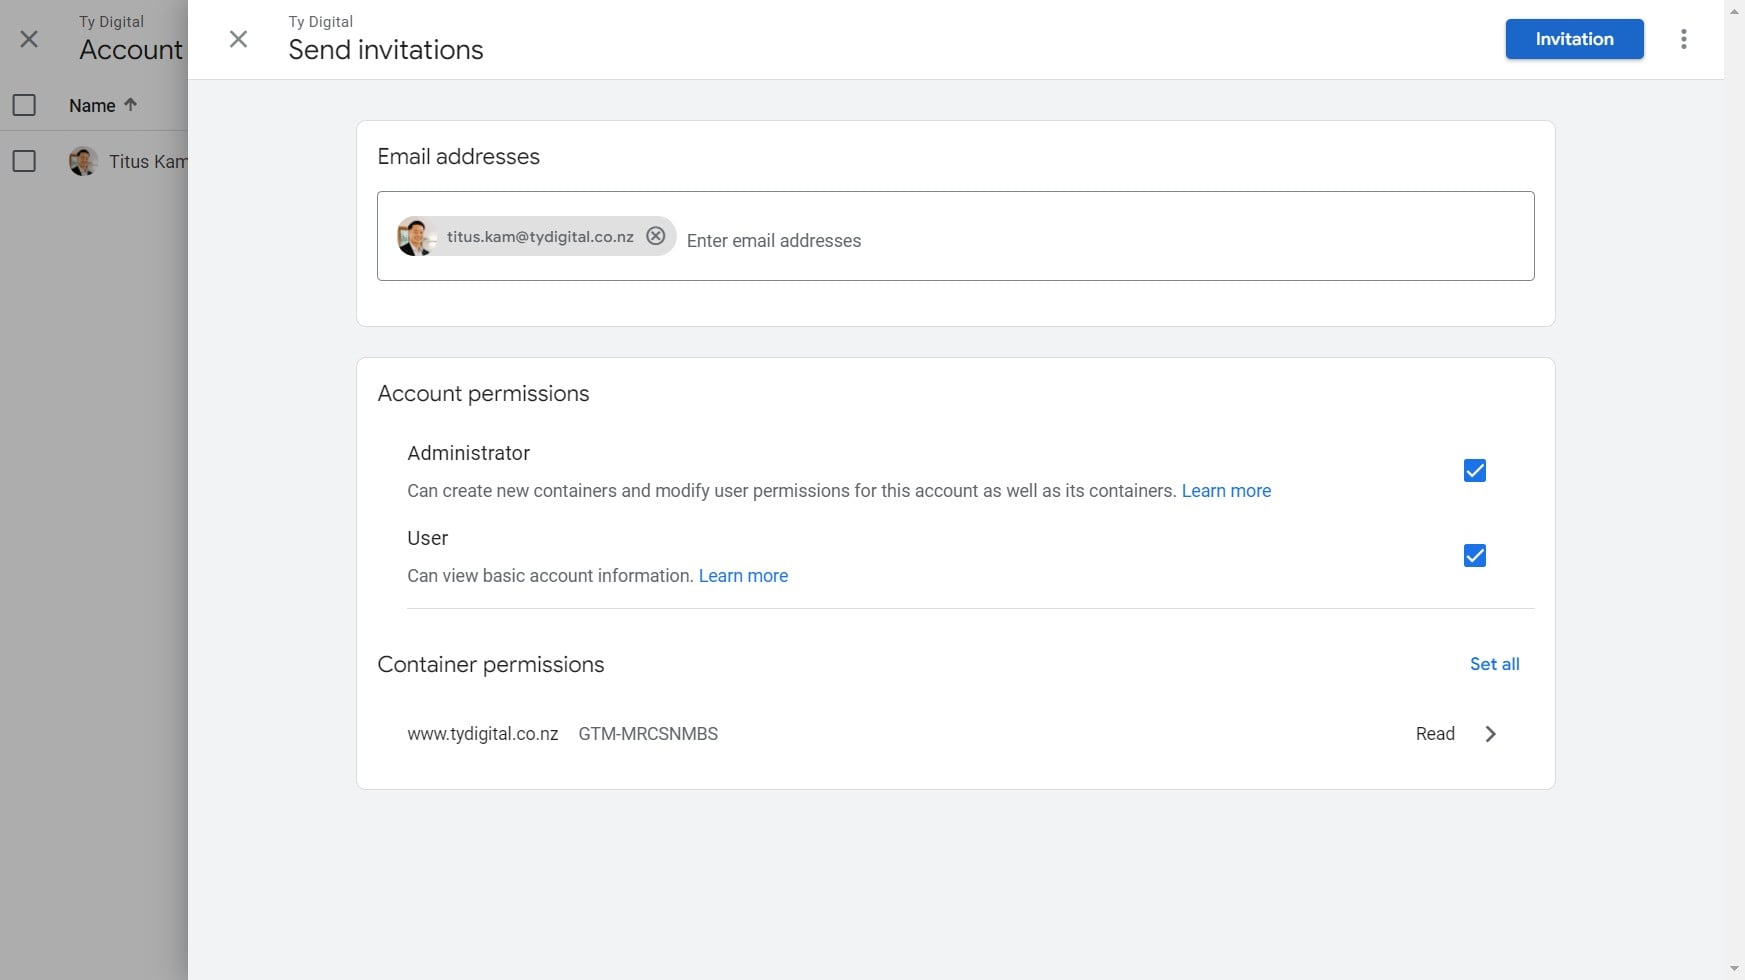This screenshot has height=980, width=1745.
Task: Remove titus.kam@tydigital.co.nz email chip
Action: coord(655,236)
